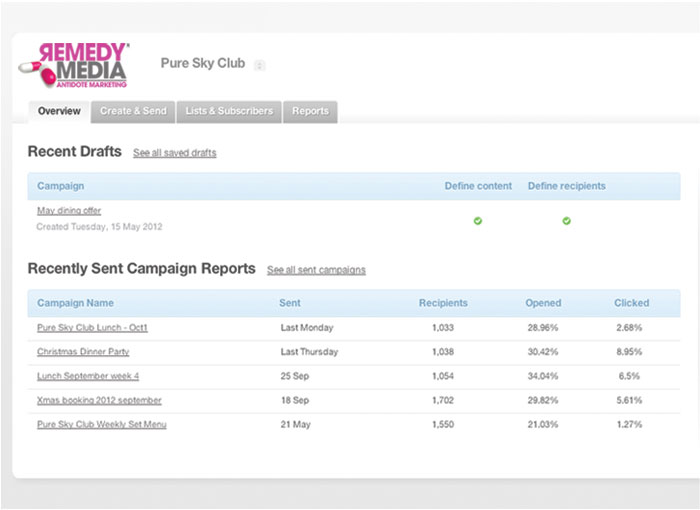Click the Opened column header
This screenshot has width=700, height=510.
tap(543, 303)
